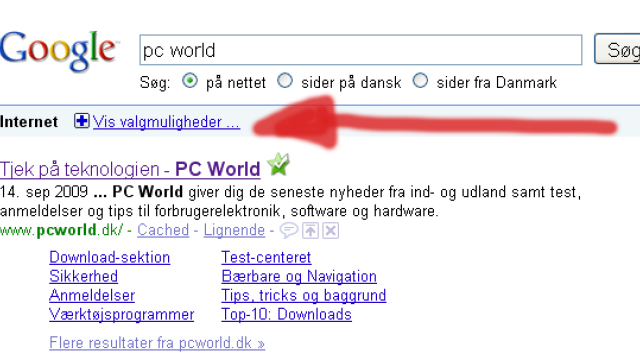
Task: Open the Download-sektion sitelink
Action: coord(109,258)
